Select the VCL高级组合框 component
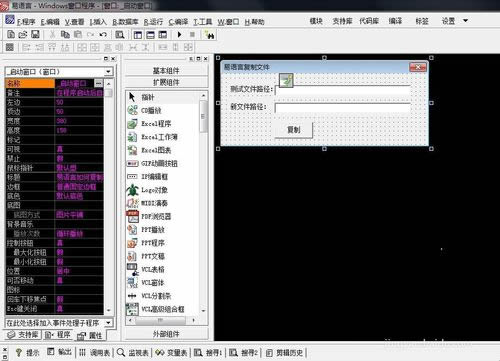Viewport: 500px width, 361px height. pos(163,309)
